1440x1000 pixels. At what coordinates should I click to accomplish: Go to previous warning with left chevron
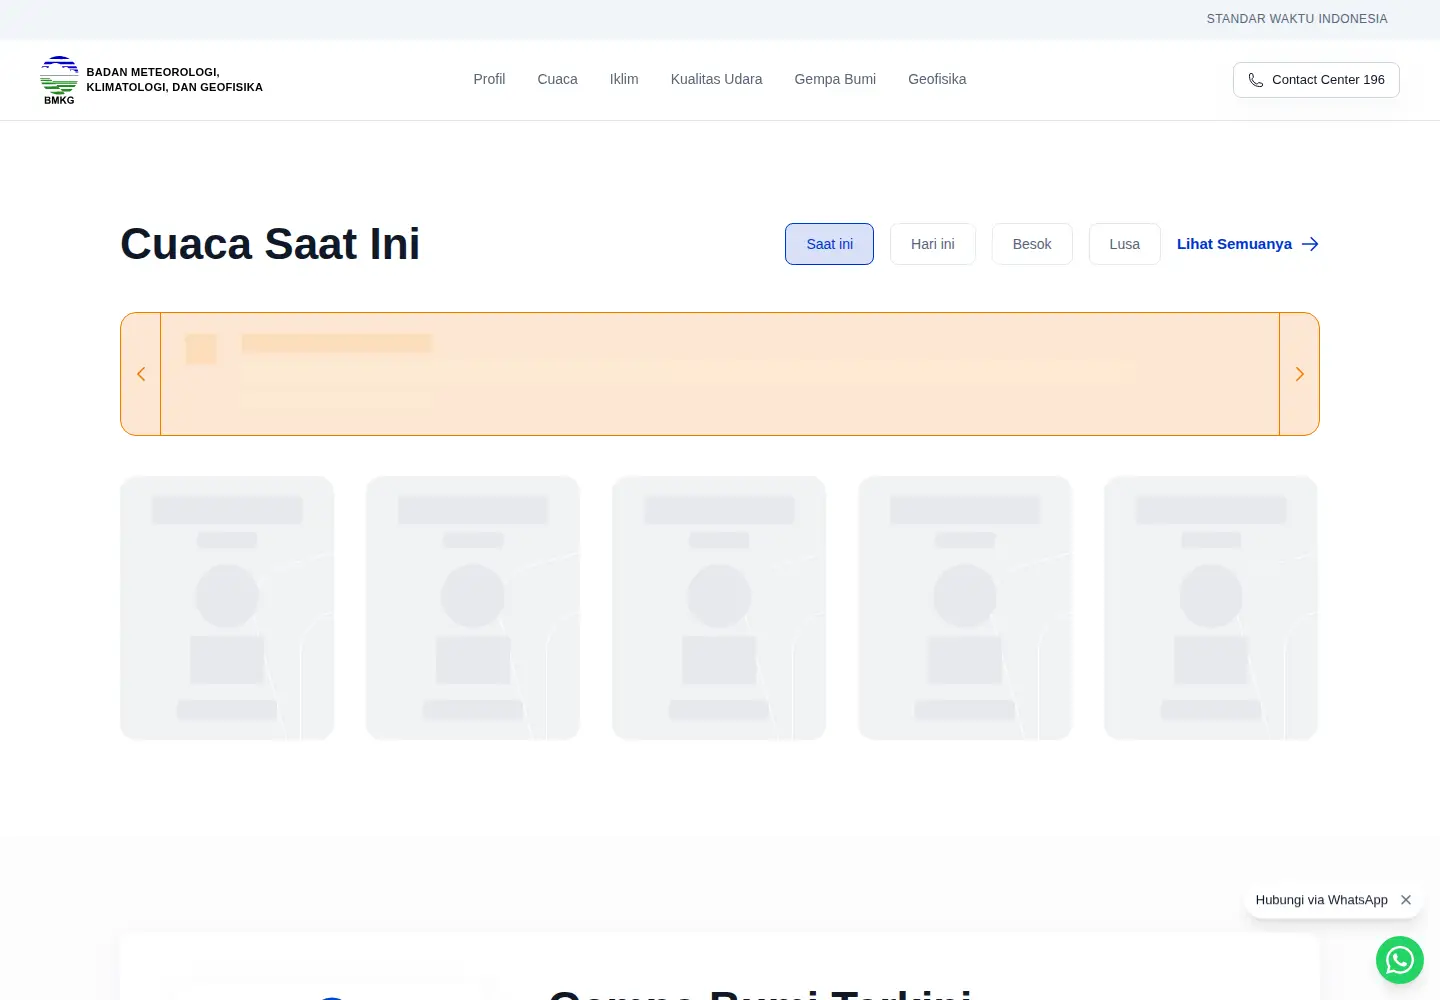click(141, 374)
